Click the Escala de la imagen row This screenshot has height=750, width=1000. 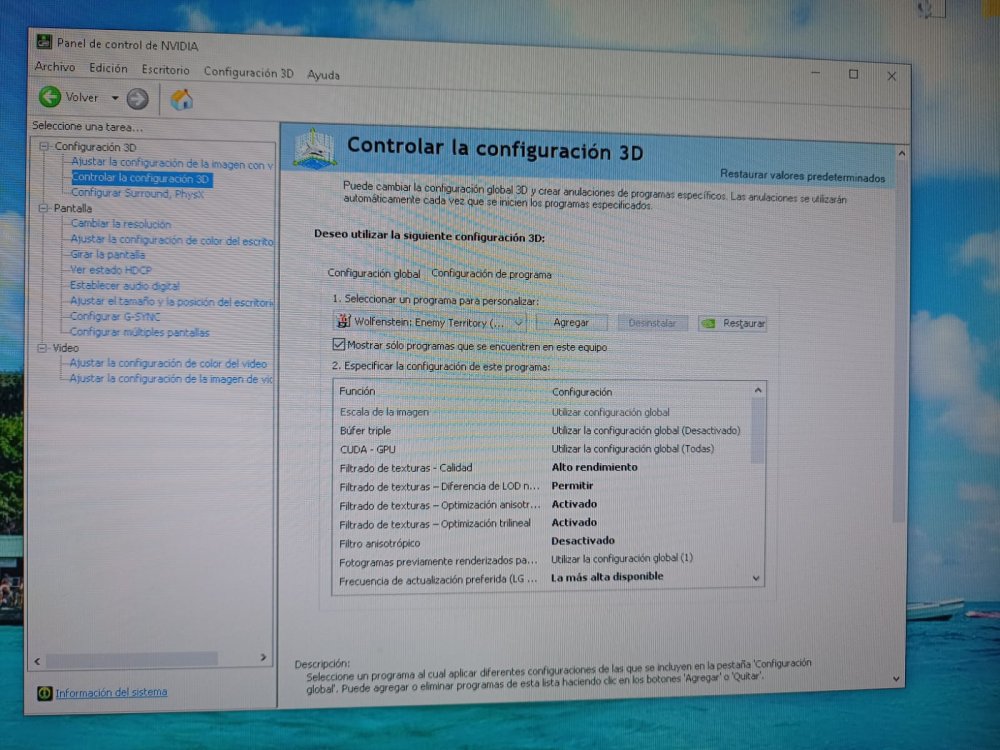542,412
